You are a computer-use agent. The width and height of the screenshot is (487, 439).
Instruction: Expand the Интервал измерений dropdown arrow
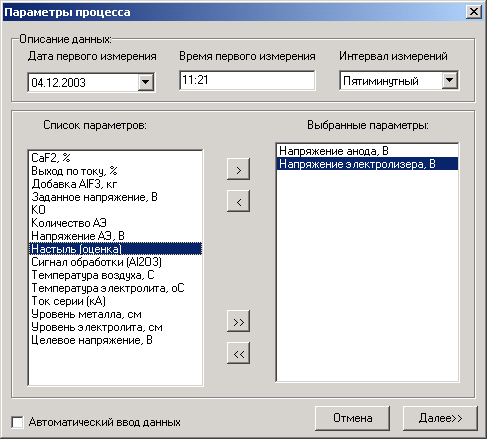[450, 80]
